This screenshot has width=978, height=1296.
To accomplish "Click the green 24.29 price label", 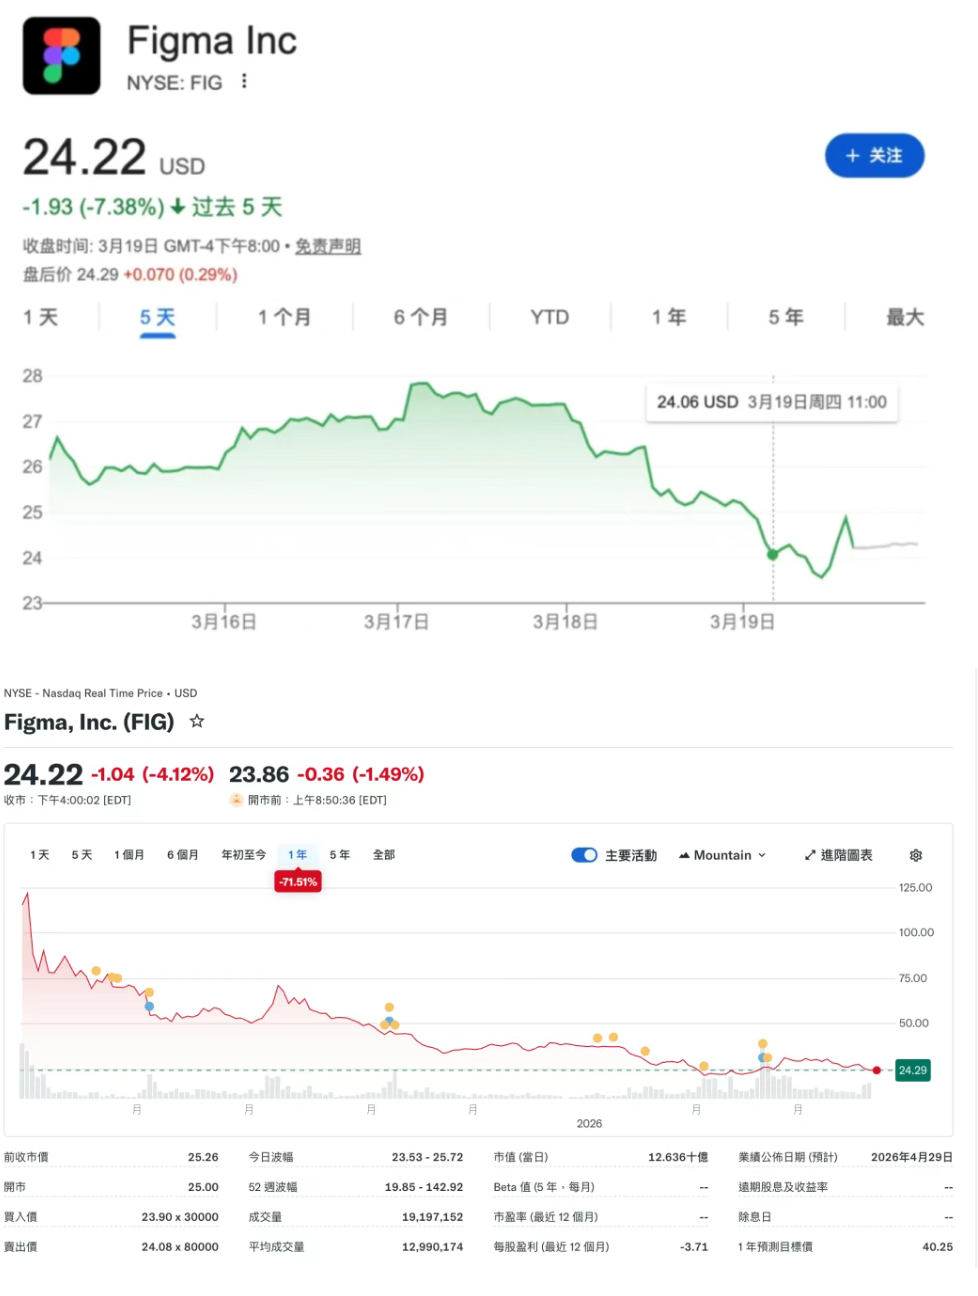I will pos(912,1070).
